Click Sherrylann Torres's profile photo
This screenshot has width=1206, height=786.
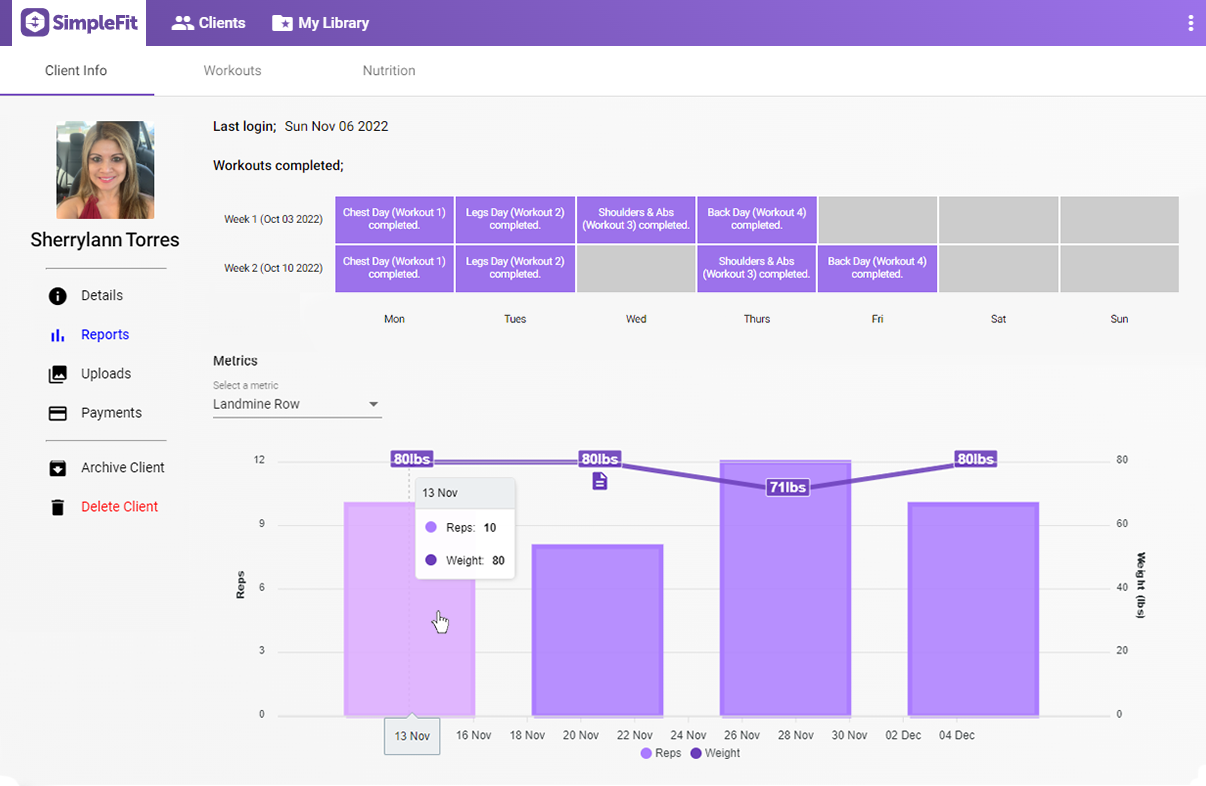click(104, 170)
